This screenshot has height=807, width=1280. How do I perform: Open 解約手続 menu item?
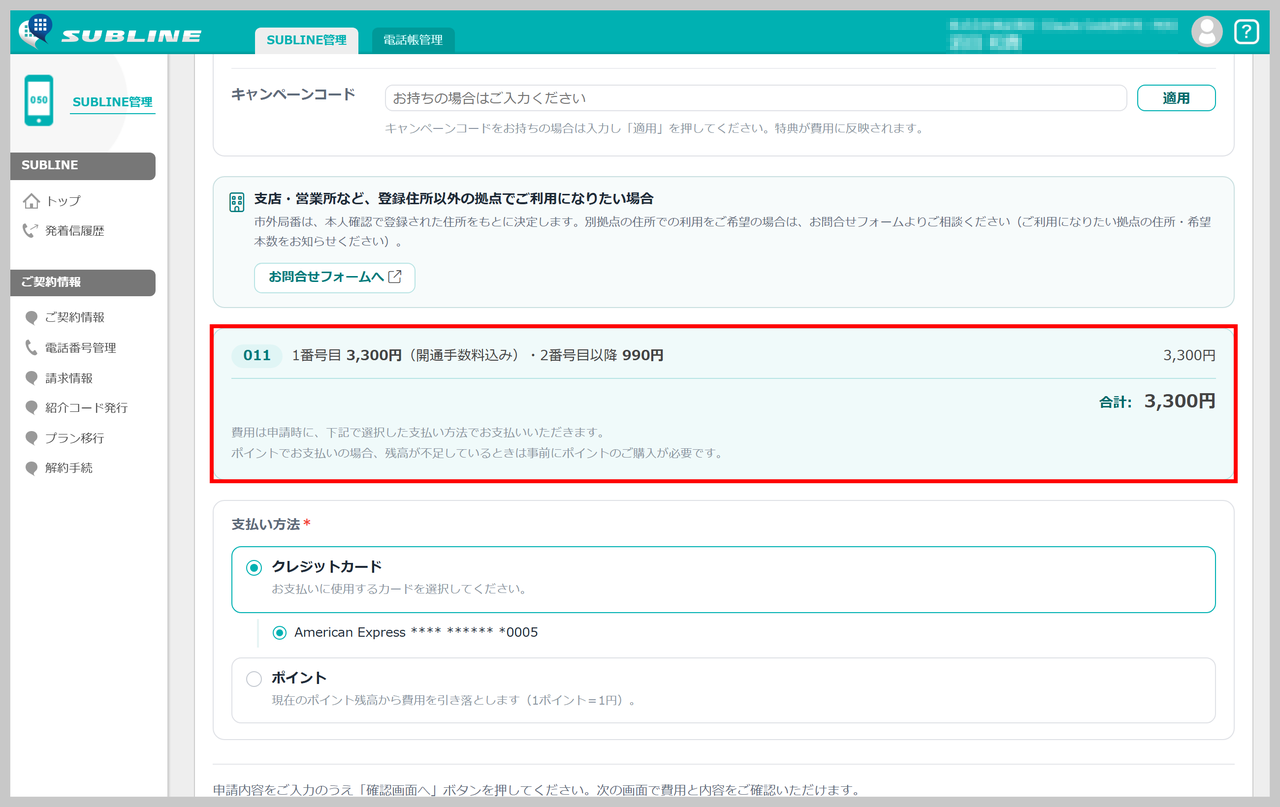click(69, 468)
